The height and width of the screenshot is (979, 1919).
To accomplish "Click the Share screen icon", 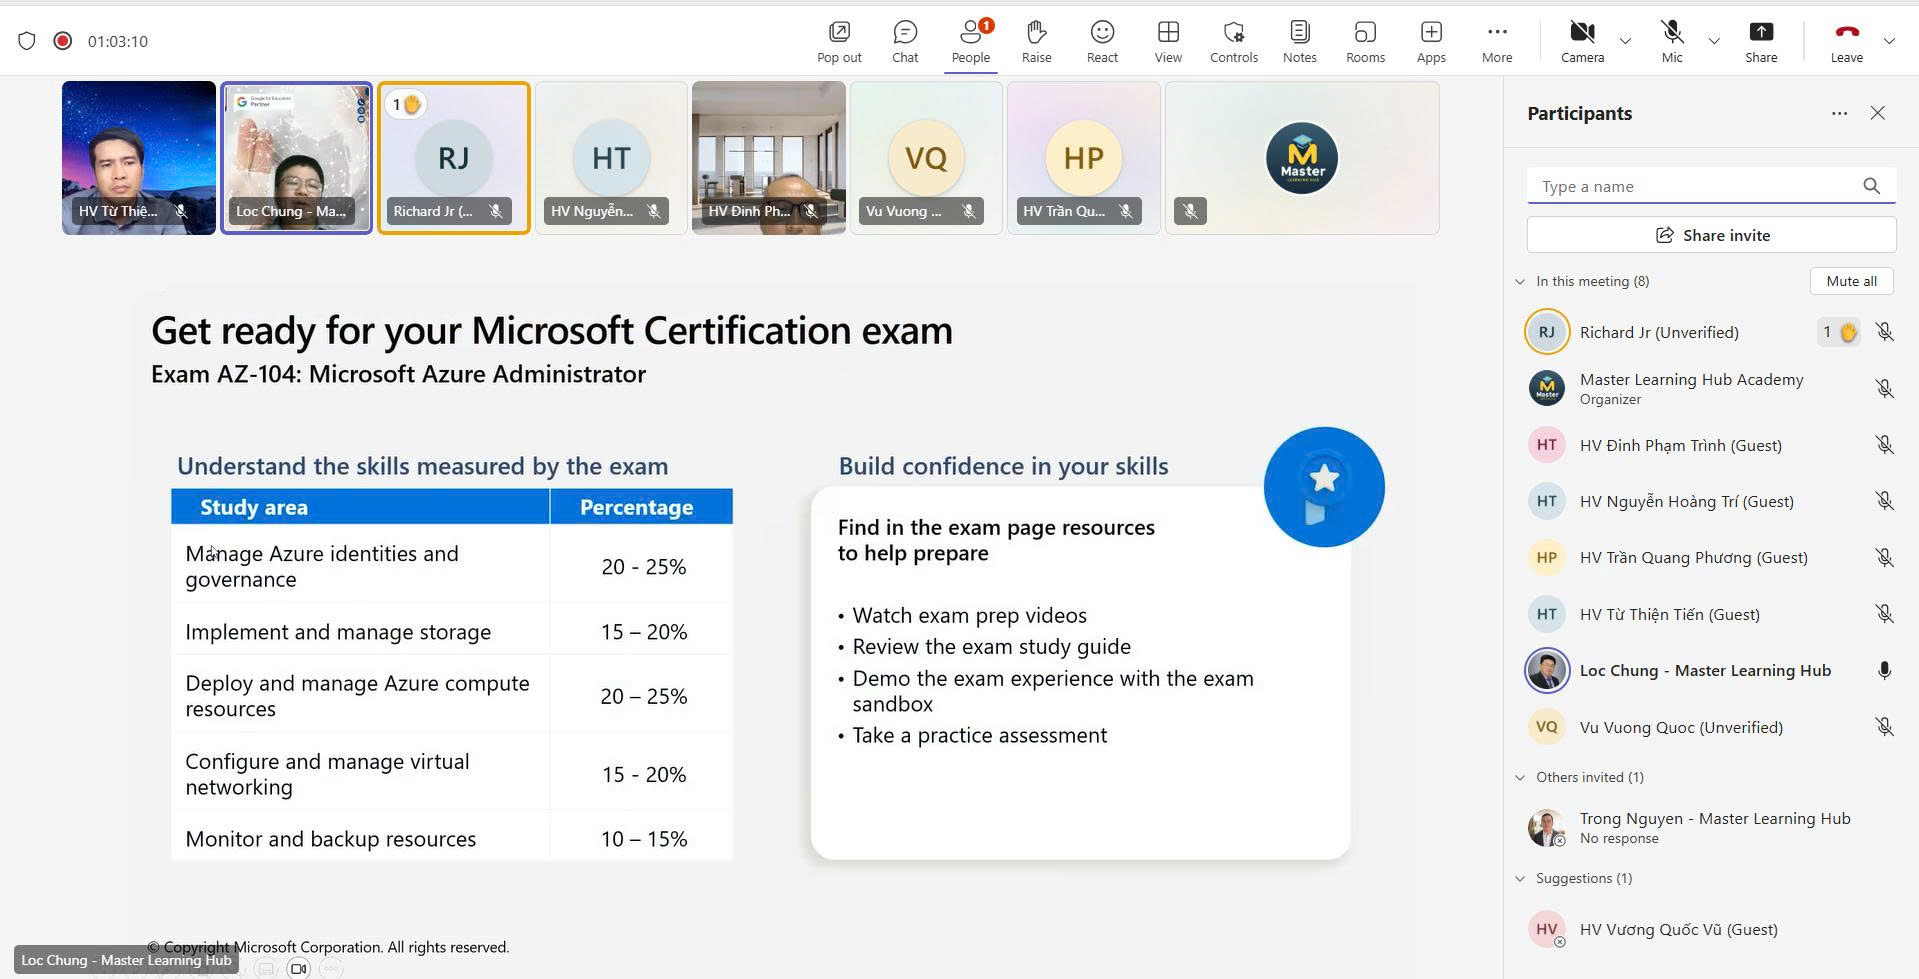I will tap(1760, 41).
